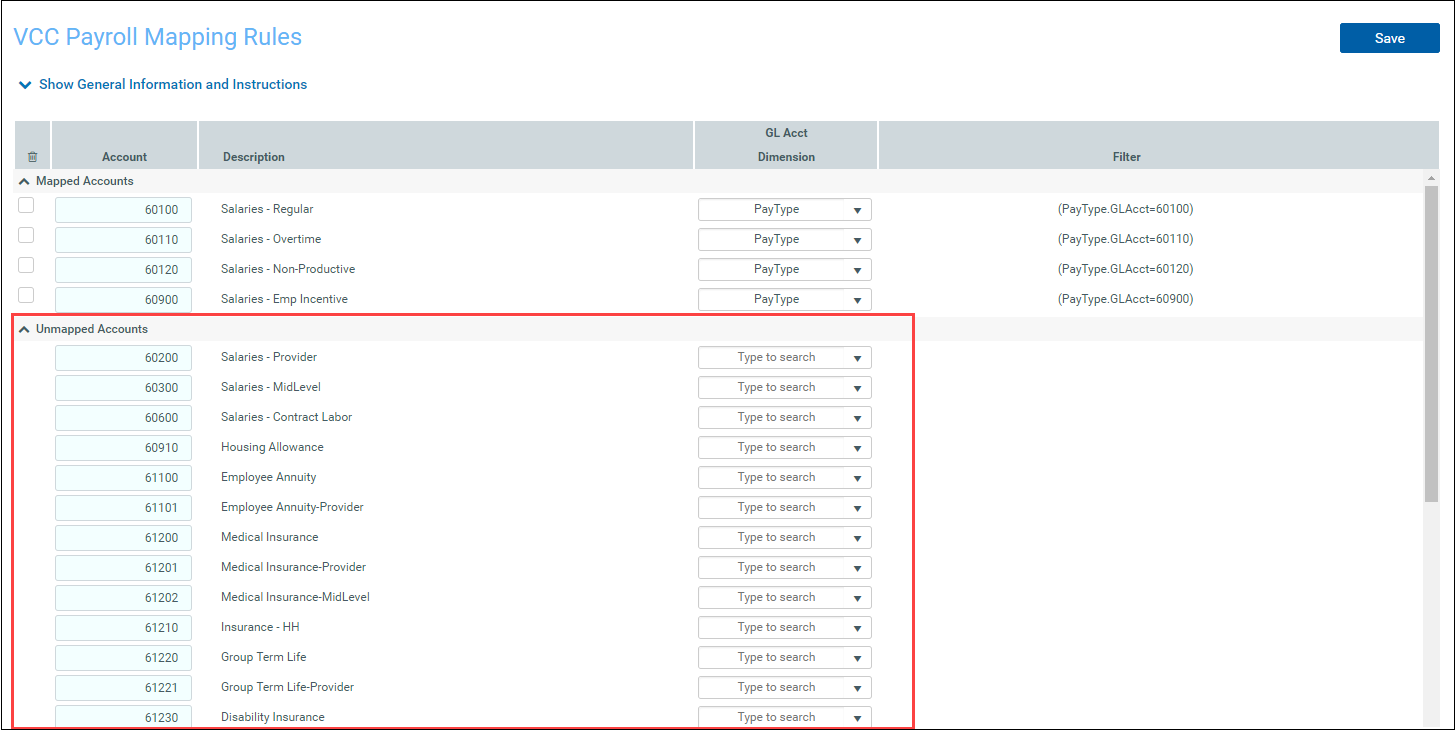
Task: Collapse the Mapped Accounts section
Action: click(24, 182)
